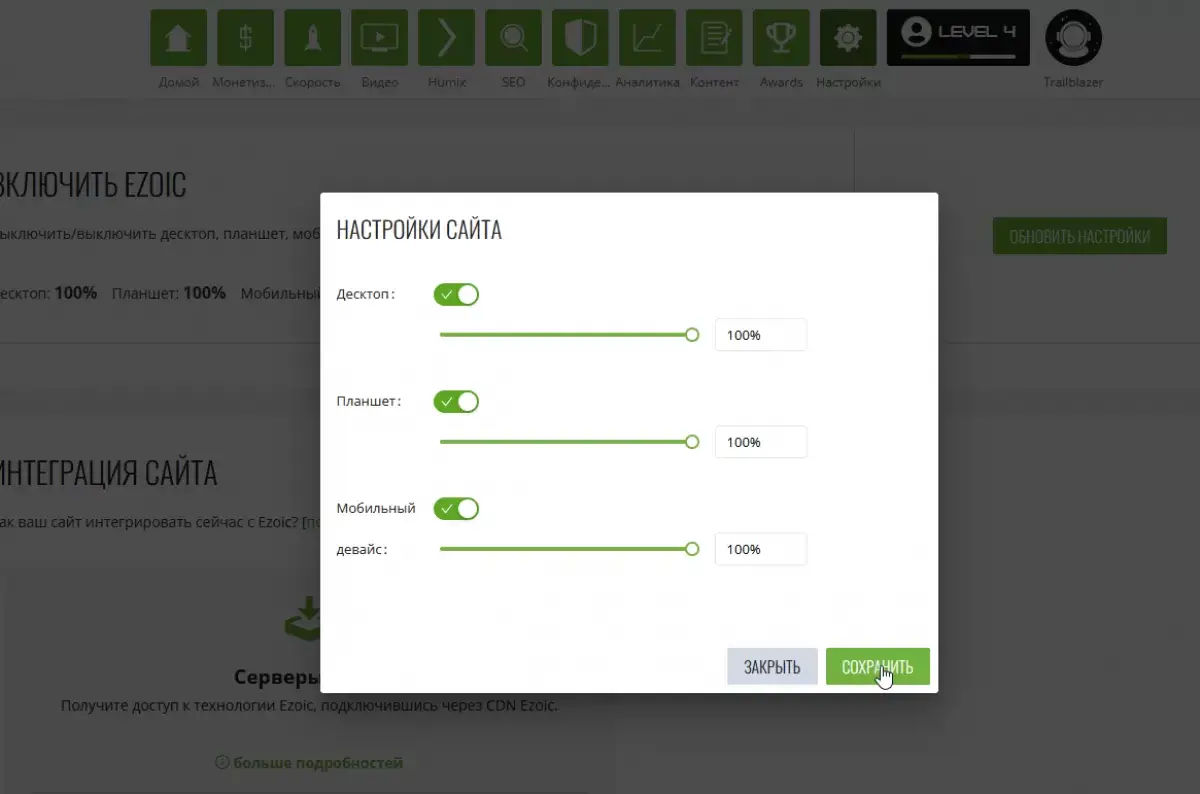Click the Домой menu label
This screenshot has height=794, width=1200.
pos(179,82)
